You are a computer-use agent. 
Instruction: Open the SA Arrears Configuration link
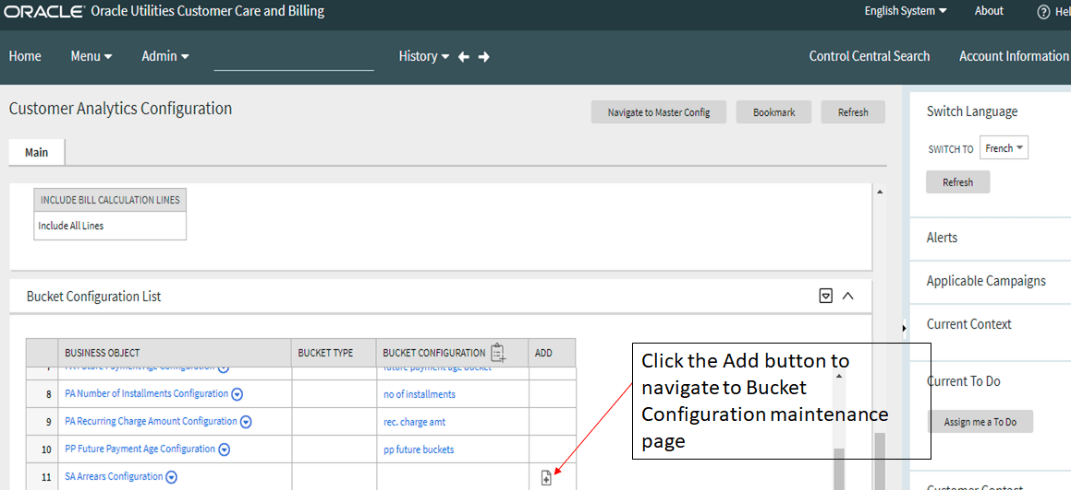pos(114,476)
